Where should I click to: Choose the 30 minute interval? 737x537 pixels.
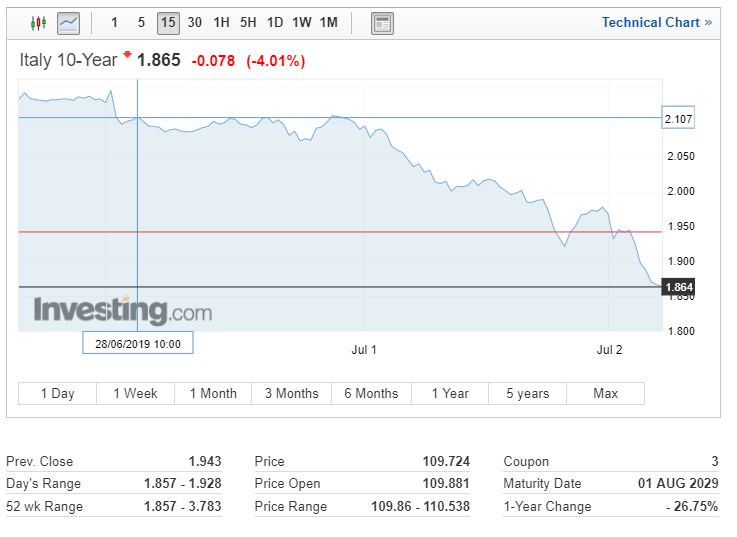[194, 22]
